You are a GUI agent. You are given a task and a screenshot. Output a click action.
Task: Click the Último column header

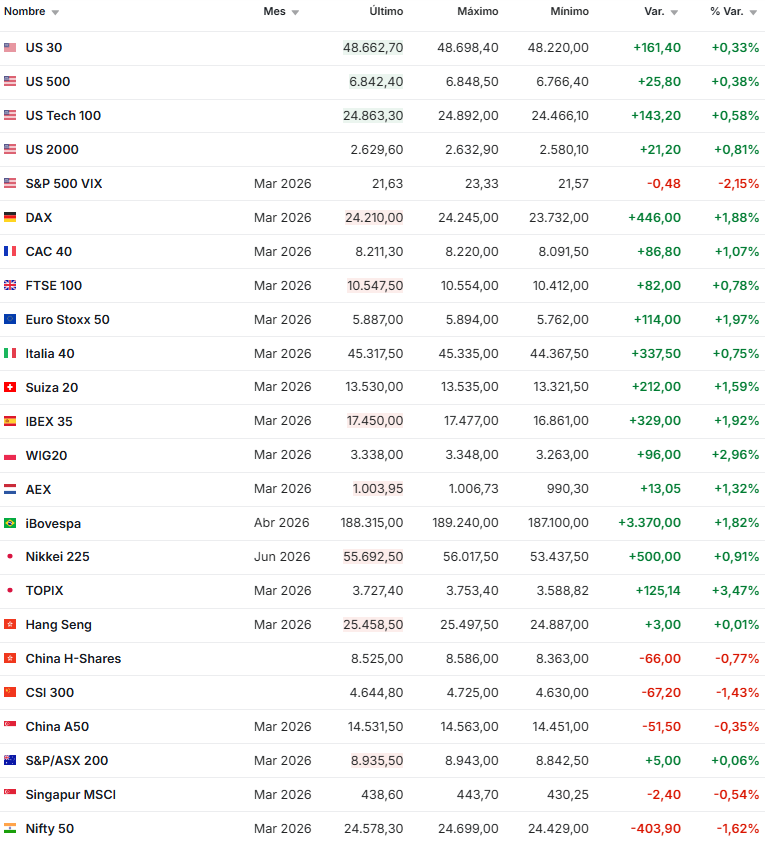[x=386, y=12]
